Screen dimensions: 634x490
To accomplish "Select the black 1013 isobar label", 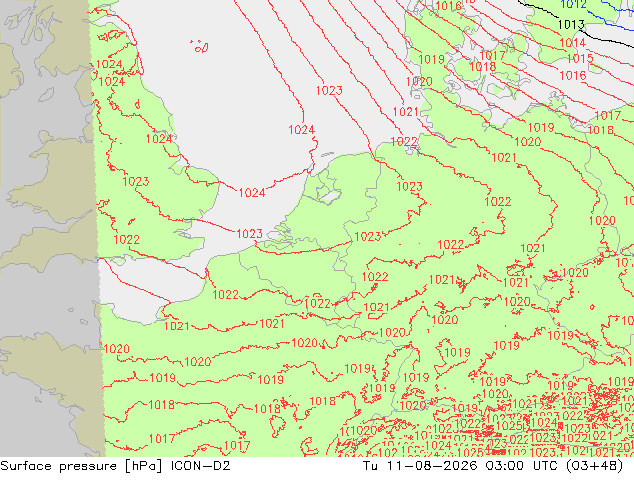I will point(571,25).
